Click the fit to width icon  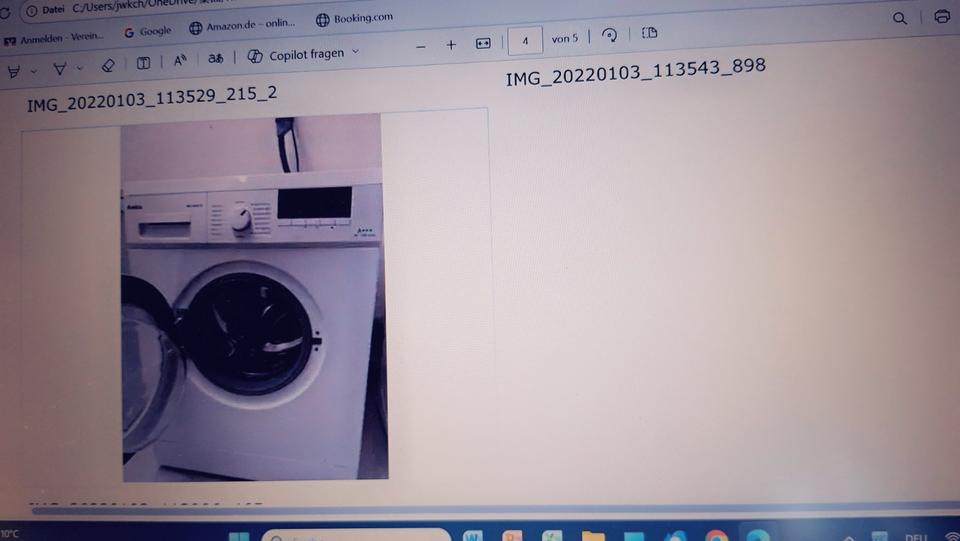pyautogui.click(x=483, y=43)
